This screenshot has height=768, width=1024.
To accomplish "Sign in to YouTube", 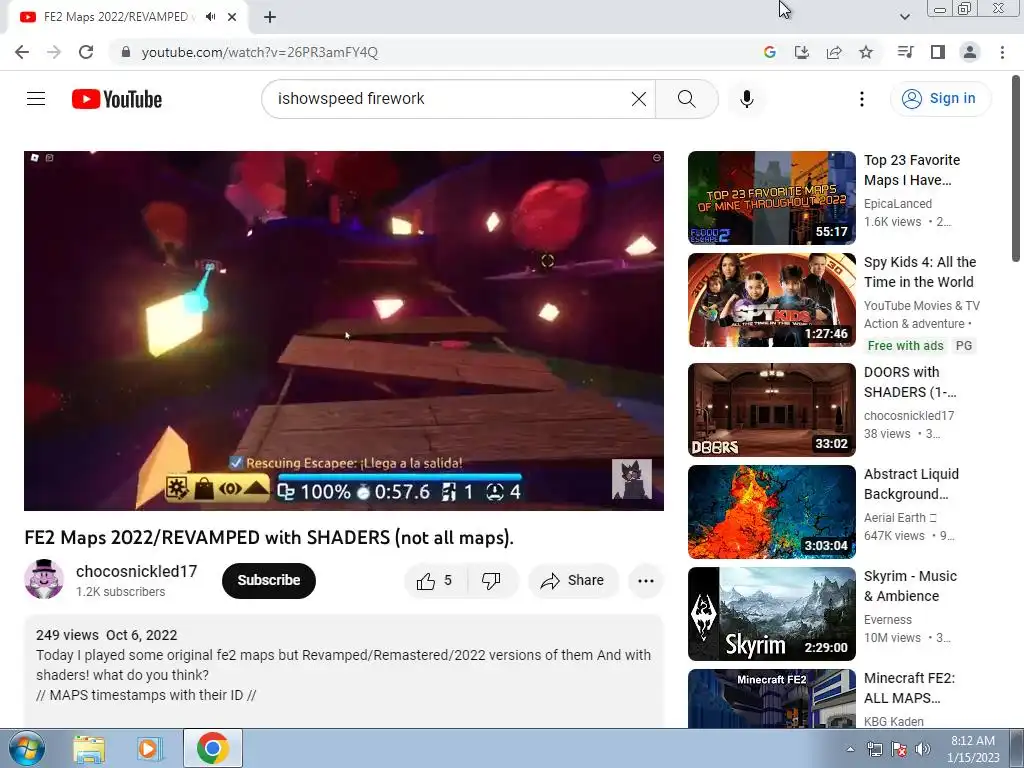I will pyautogui.click(x=940, y=99).
